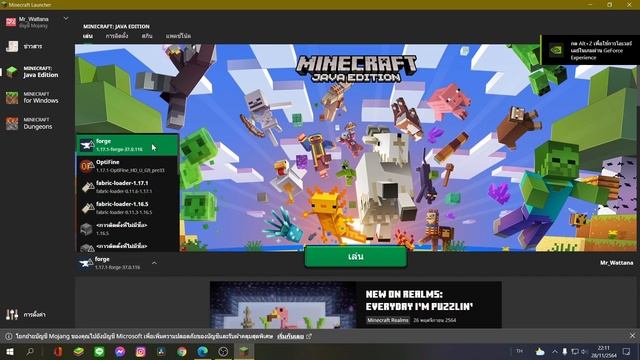The height and width of the screenshot is (360, 640).
Task: Click the Minecraft Launcher taskbar icon
Action: 244,351
